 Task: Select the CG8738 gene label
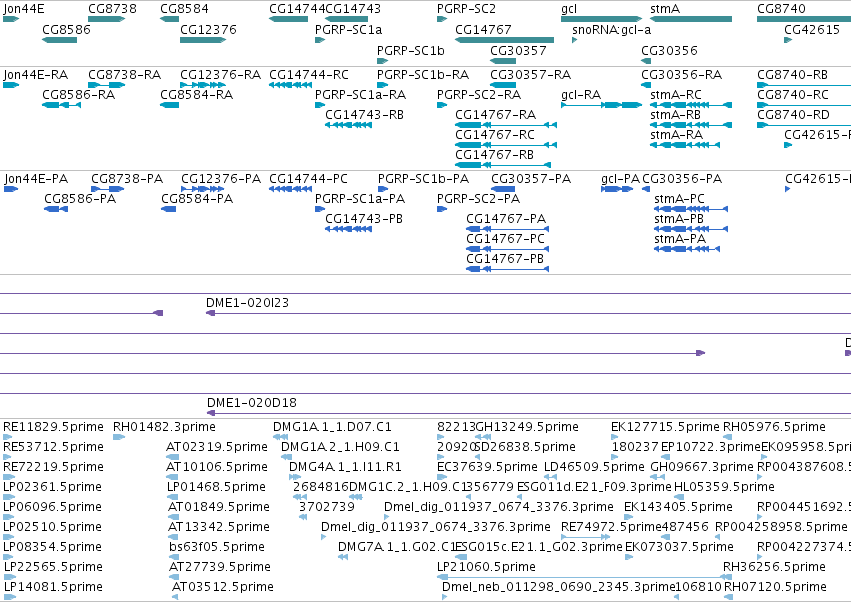112,9
